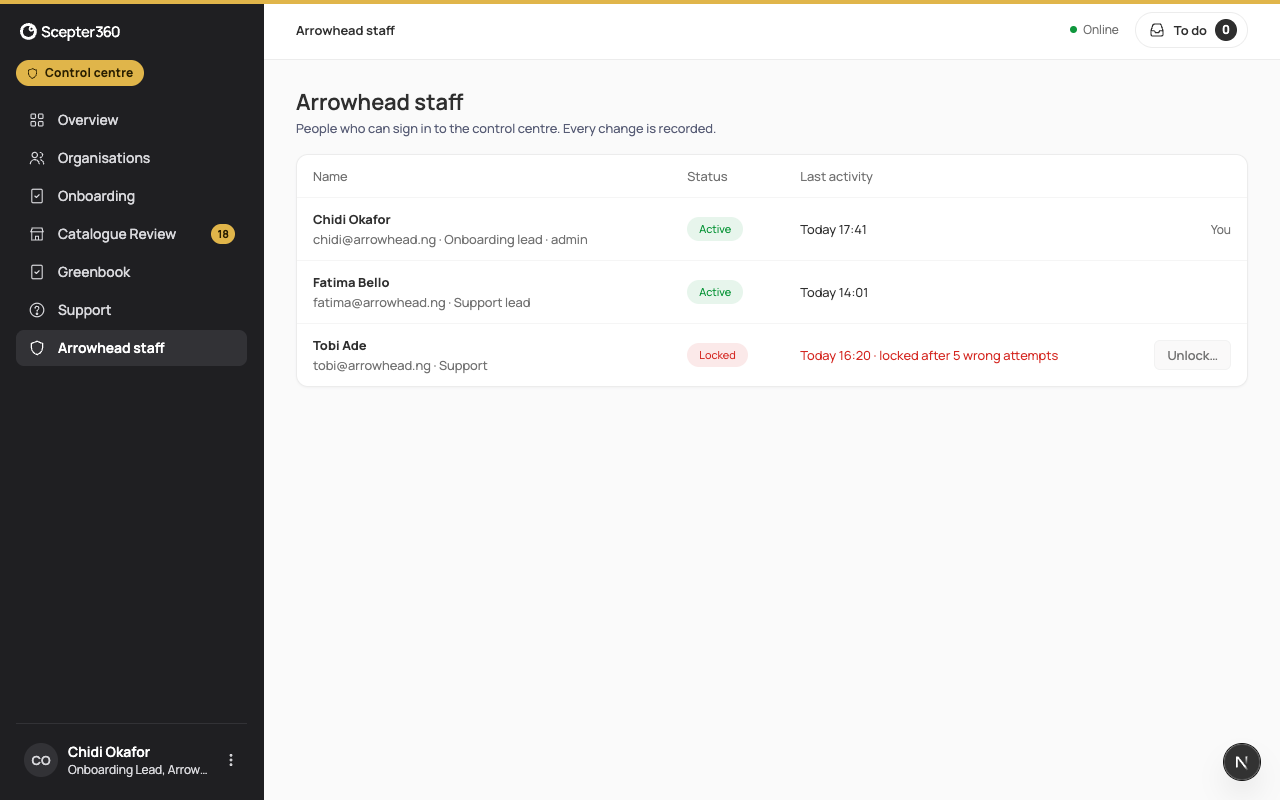Screen dimensions: 1280x800
Task: Open the user menu three-dot button
Action: [x=231, y=760]
